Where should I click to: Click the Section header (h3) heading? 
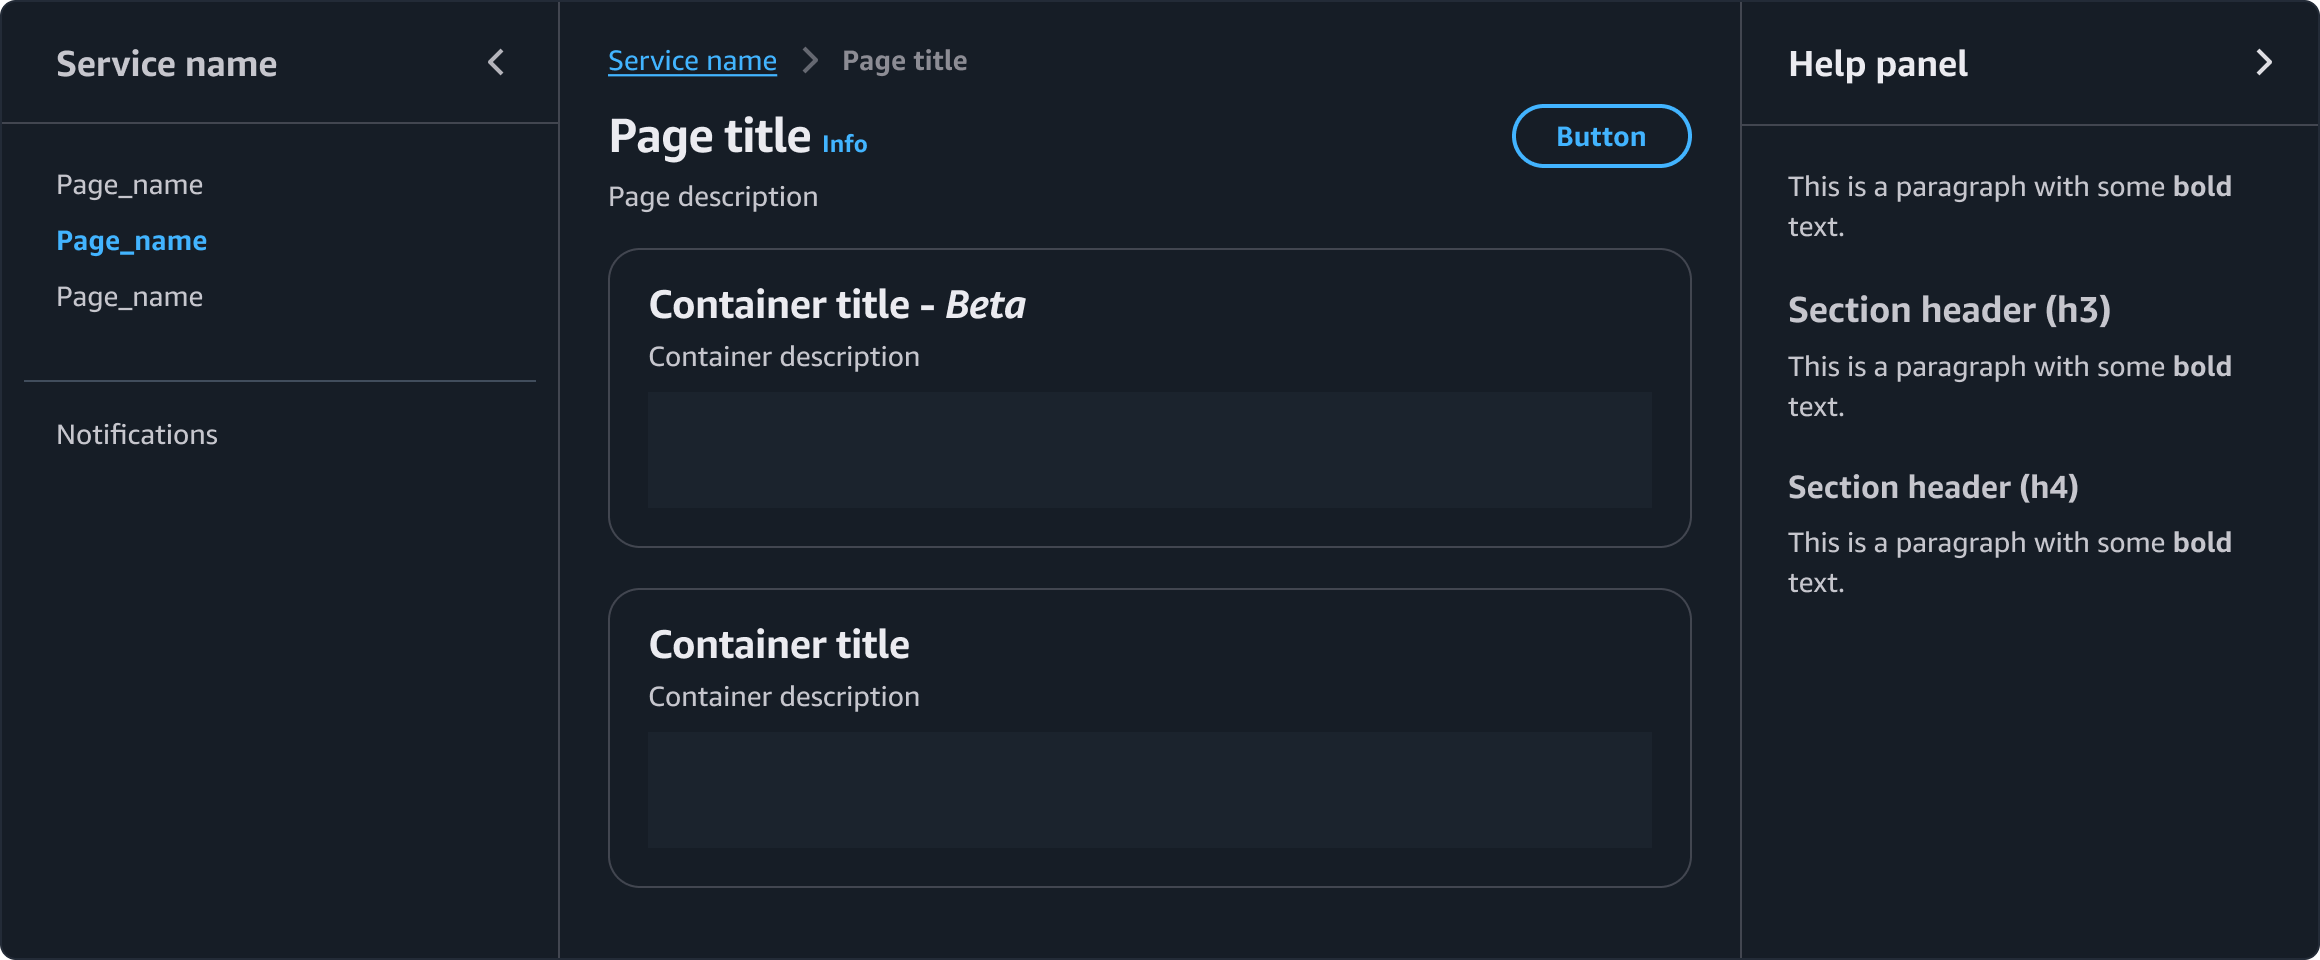tap(1949, 310)
